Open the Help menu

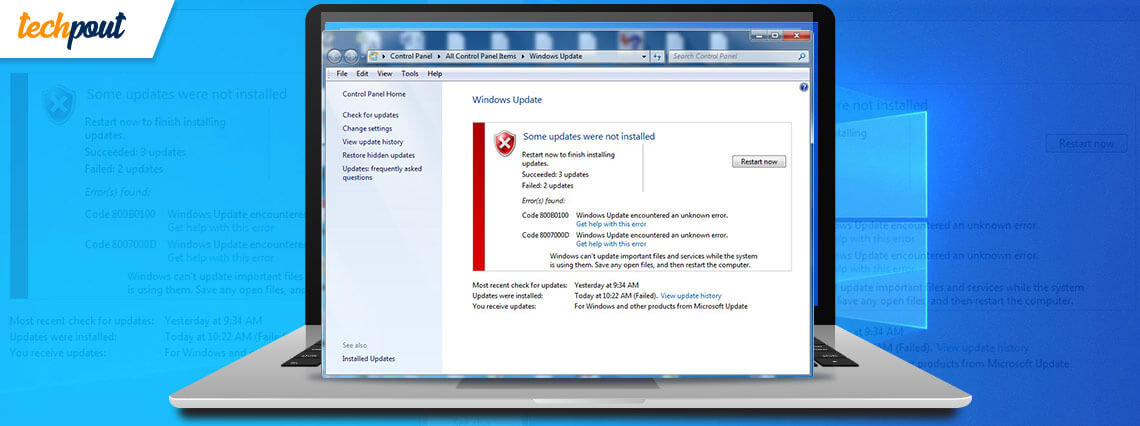click(x=435, y=73)
